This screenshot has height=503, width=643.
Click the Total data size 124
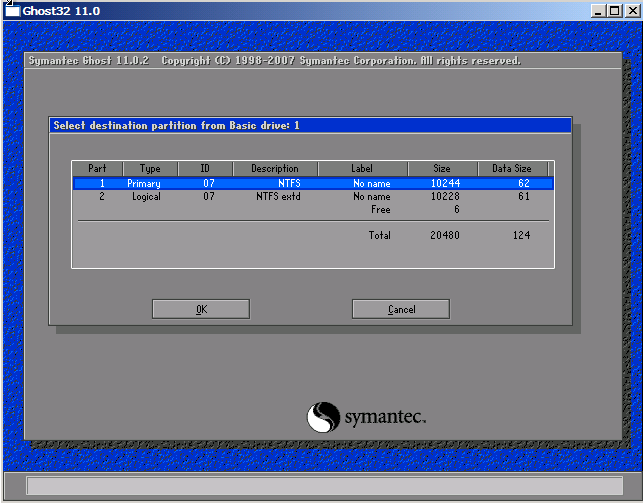[522, 235]
